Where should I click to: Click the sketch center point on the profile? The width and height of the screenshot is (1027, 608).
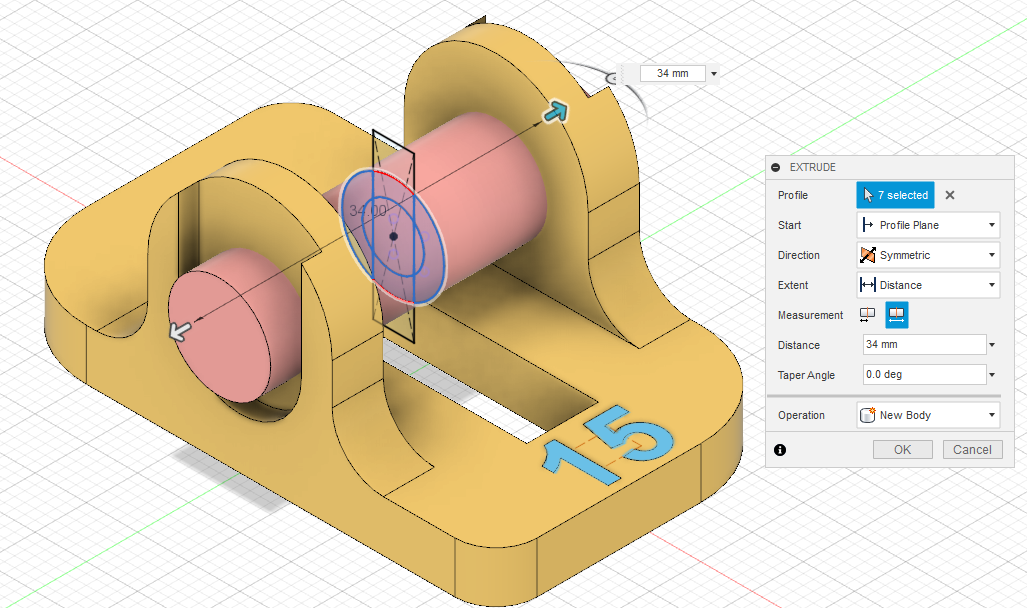click(394, 236)
